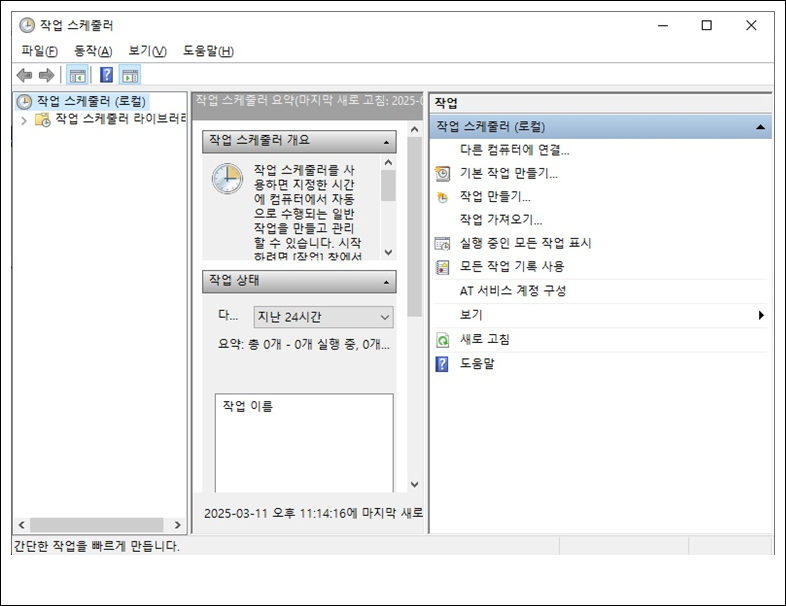This screenshot has width=786, height=606.
Task: Open the 동작(A) menu
Action: pos(93,51)
